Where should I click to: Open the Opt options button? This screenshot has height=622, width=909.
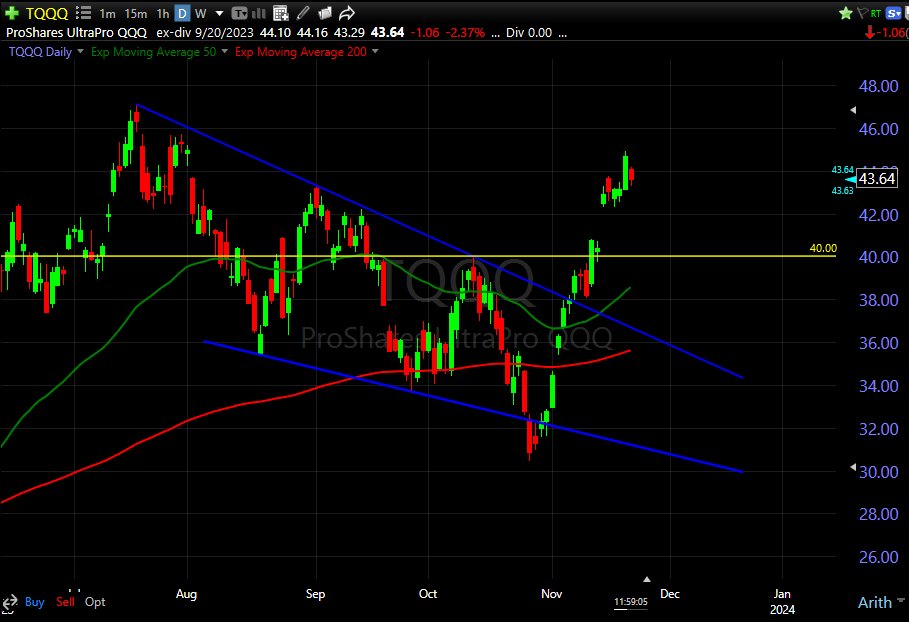95,602
